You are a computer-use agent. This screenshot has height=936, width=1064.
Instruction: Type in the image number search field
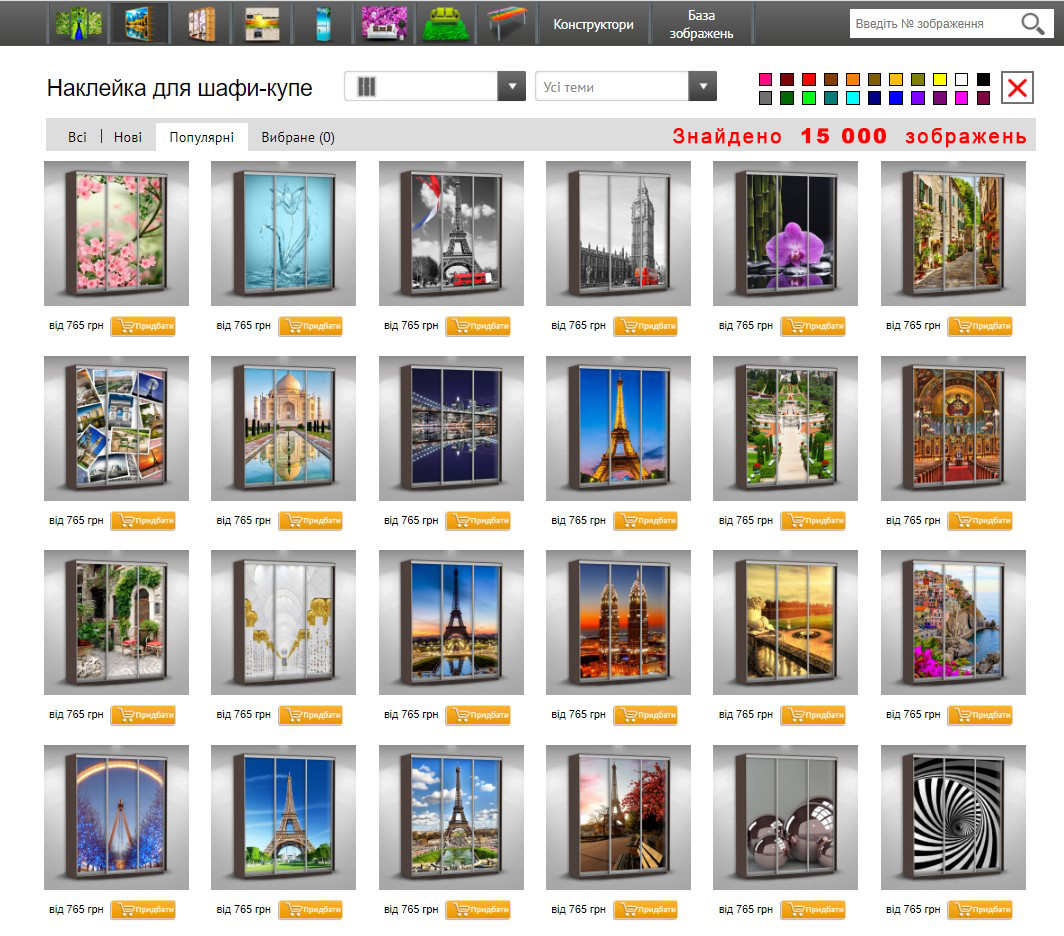(930, 24)
